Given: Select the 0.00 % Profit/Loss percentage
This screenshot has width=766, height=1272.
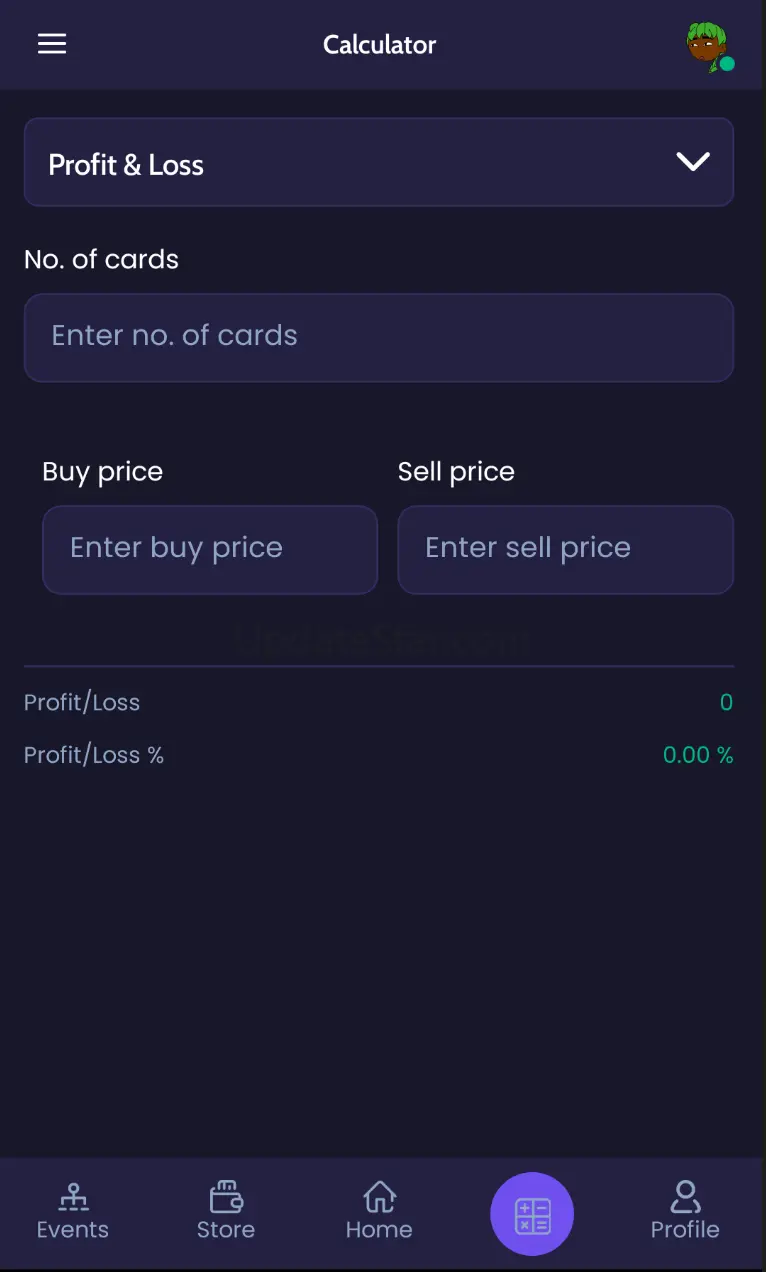Looking at the screenshot, I should (x=698, y=755).
